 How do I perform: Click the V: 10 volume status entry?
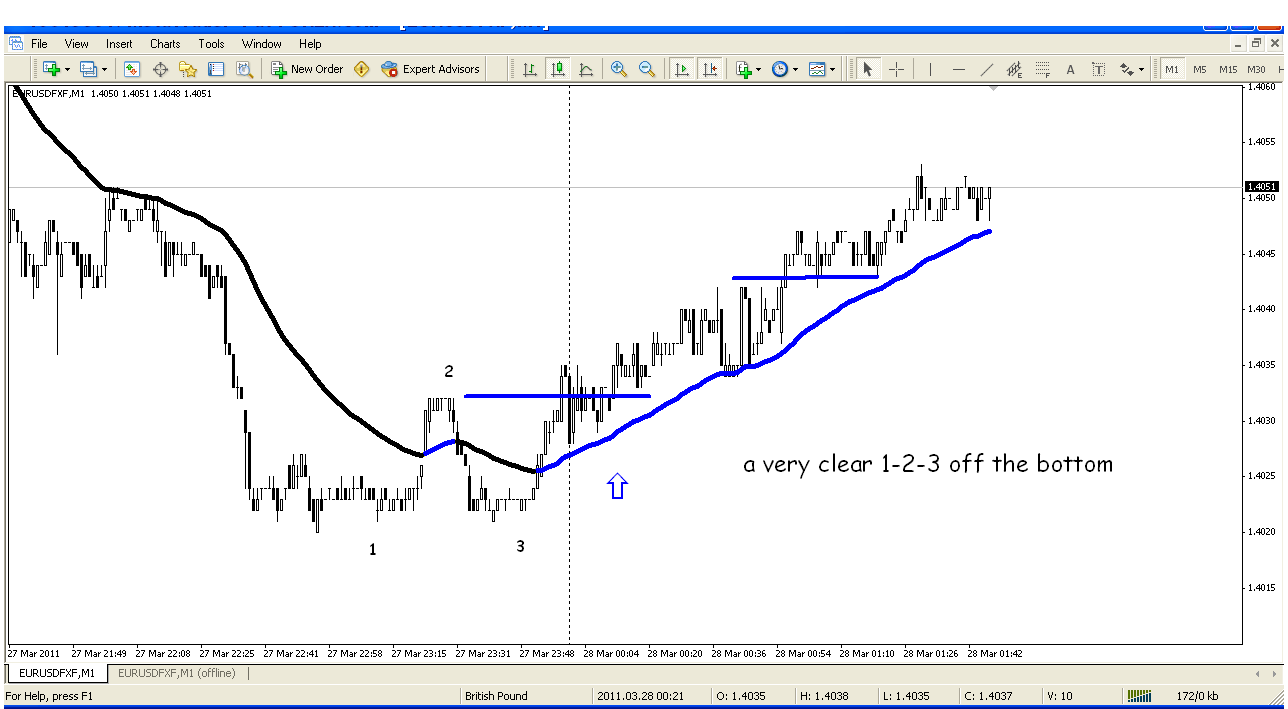tap(1058, 696)
